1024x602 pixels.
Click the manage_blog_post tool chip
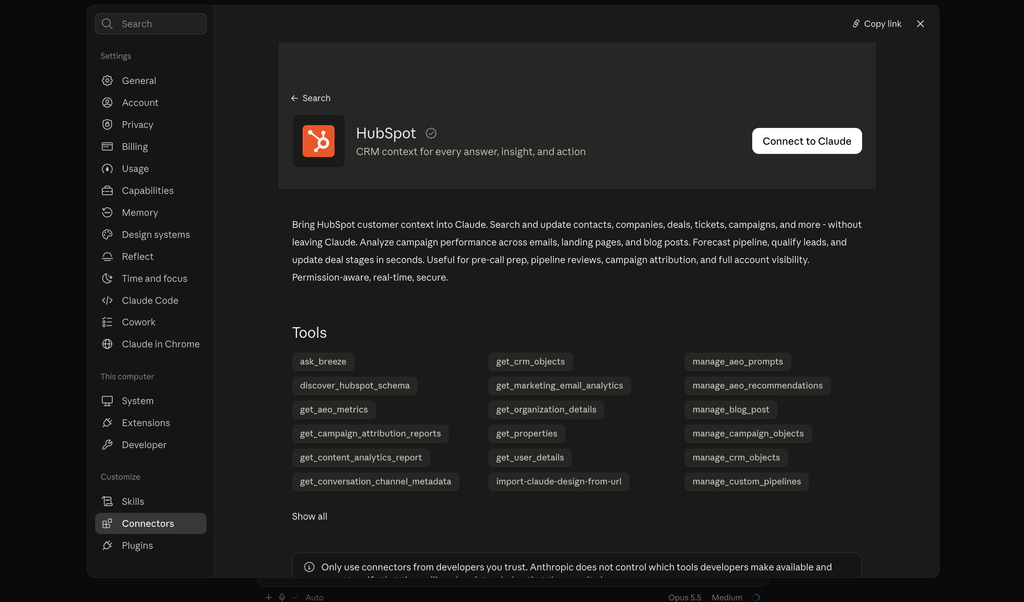(731, 410)
